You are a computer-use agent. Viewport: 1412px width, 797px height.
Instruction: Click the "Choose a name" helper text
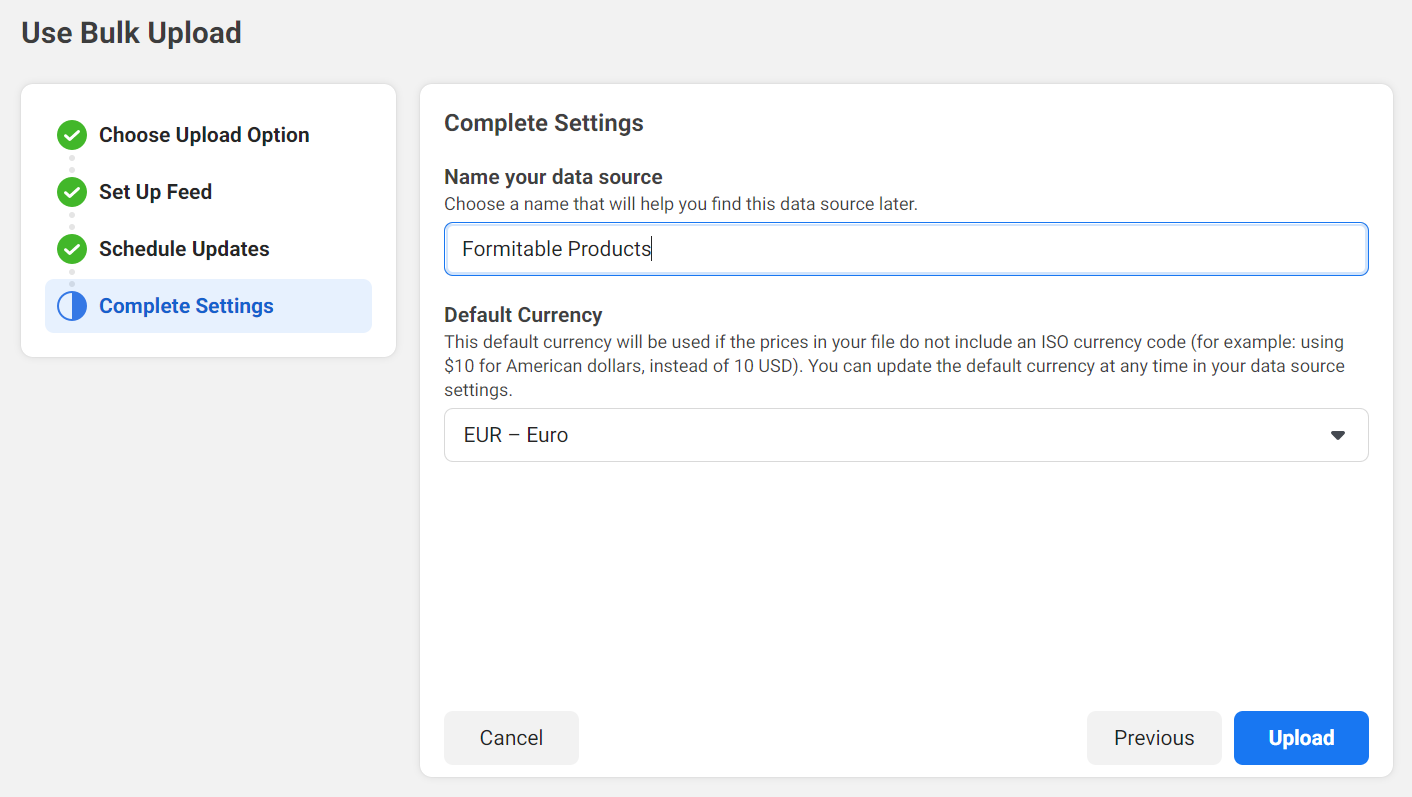(680, 204)
